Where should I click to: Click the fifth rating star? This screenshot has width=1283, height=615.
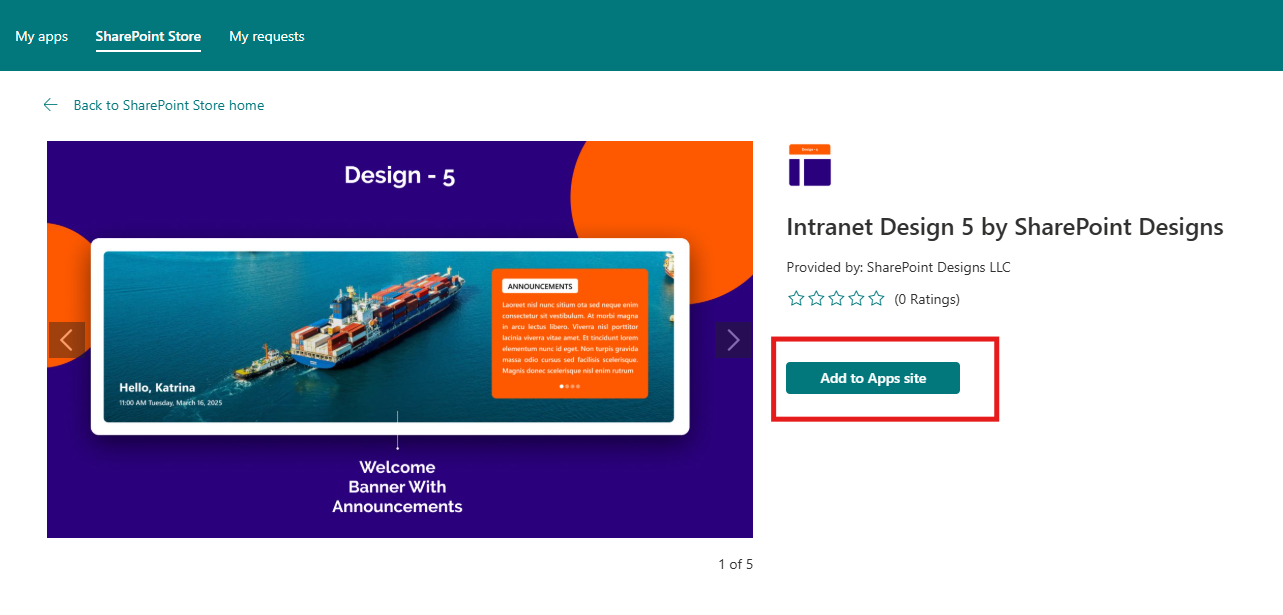pyautogui.click(x=876, y=298)
